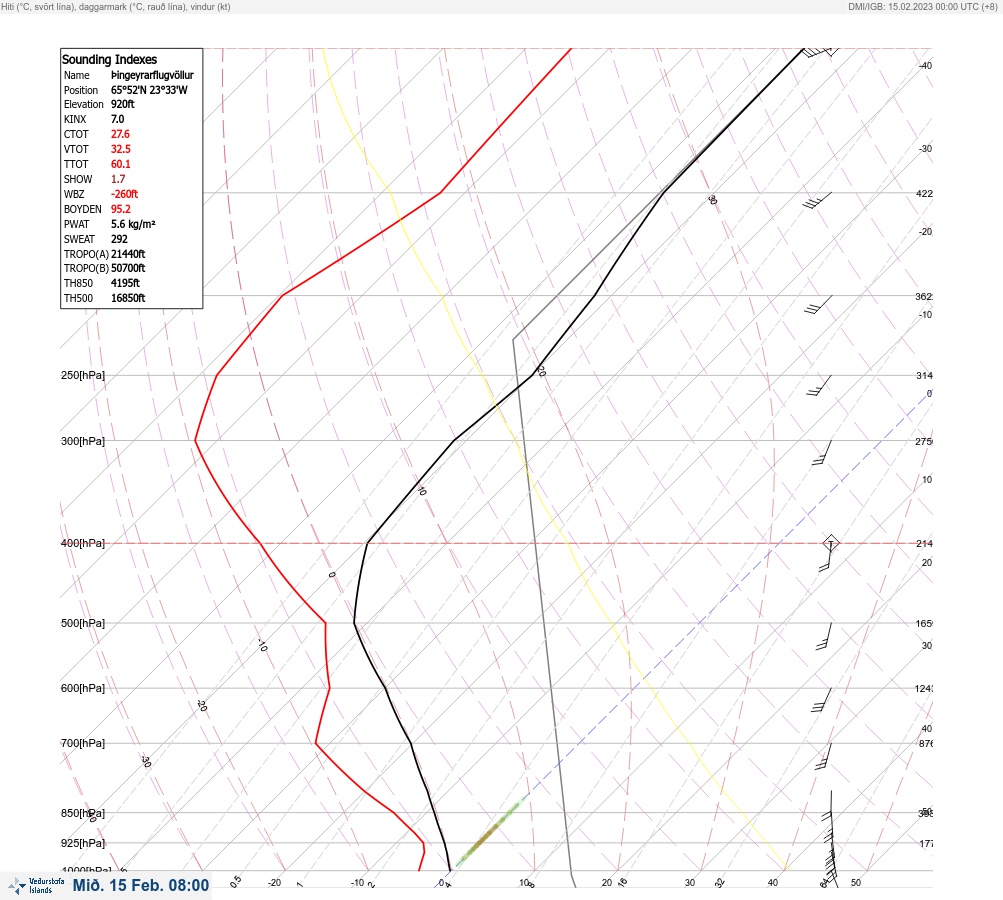Click the wind barb at the 250 hPa level
Viewport: 1003px width, 900px height.
point(819,386)
